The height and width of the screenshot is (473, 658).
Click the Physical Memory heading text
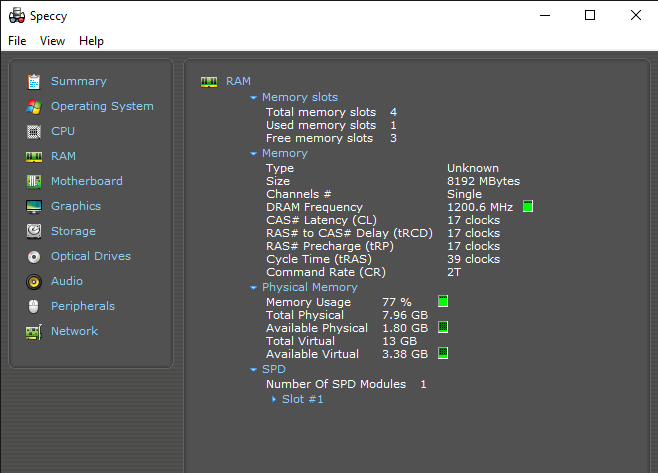(310, 287)
